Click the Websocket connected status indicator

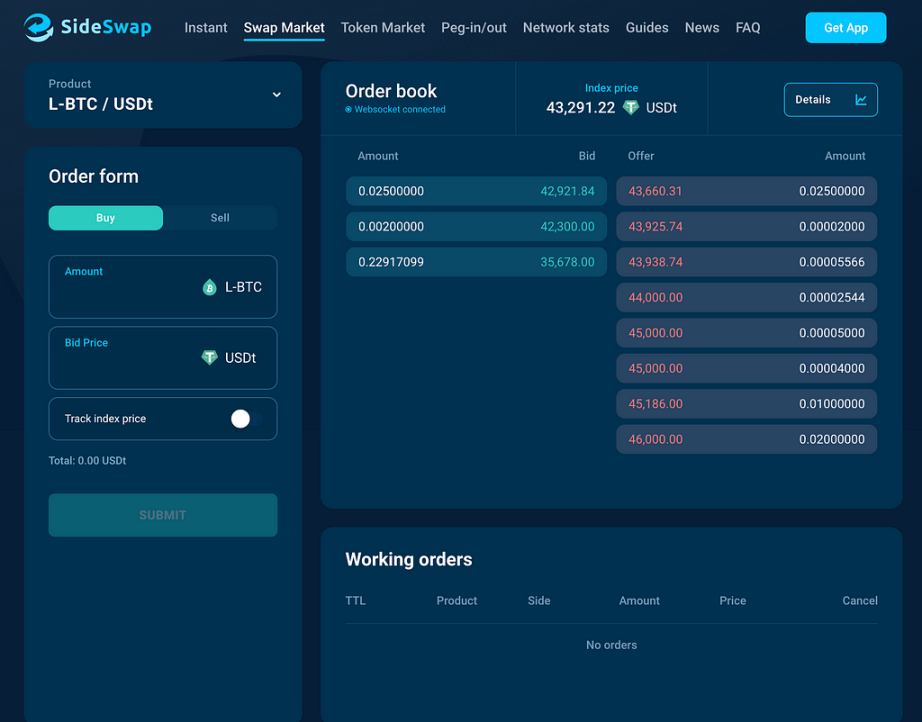pos(396,110)
